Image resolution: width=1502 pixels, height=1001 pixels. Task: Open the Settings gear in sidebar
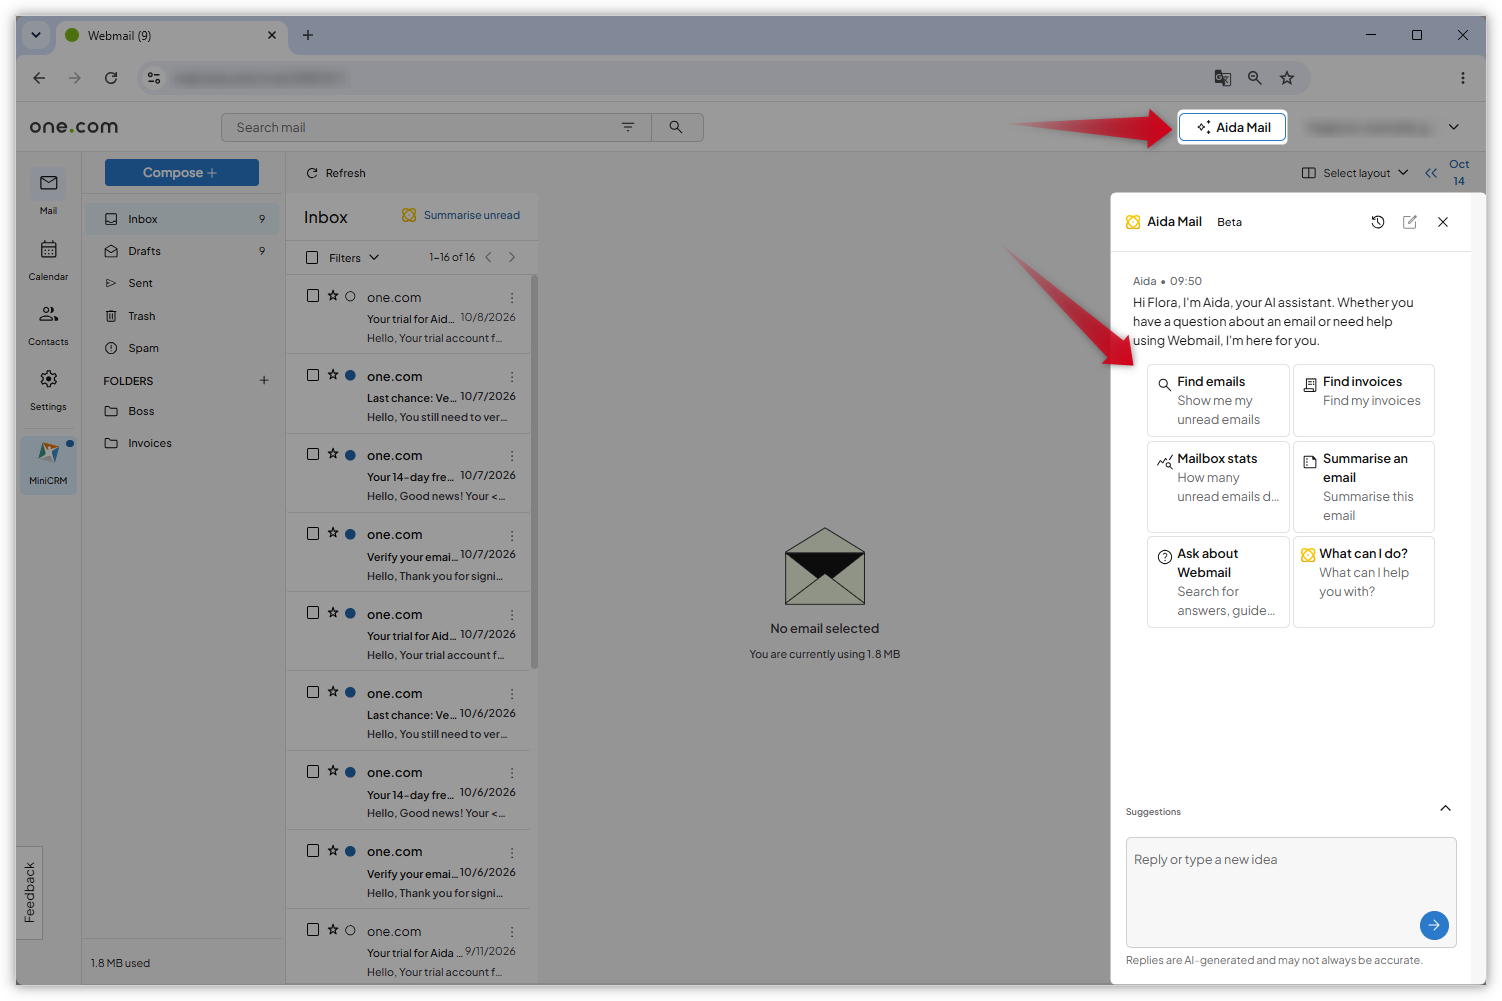click(48, 390)
